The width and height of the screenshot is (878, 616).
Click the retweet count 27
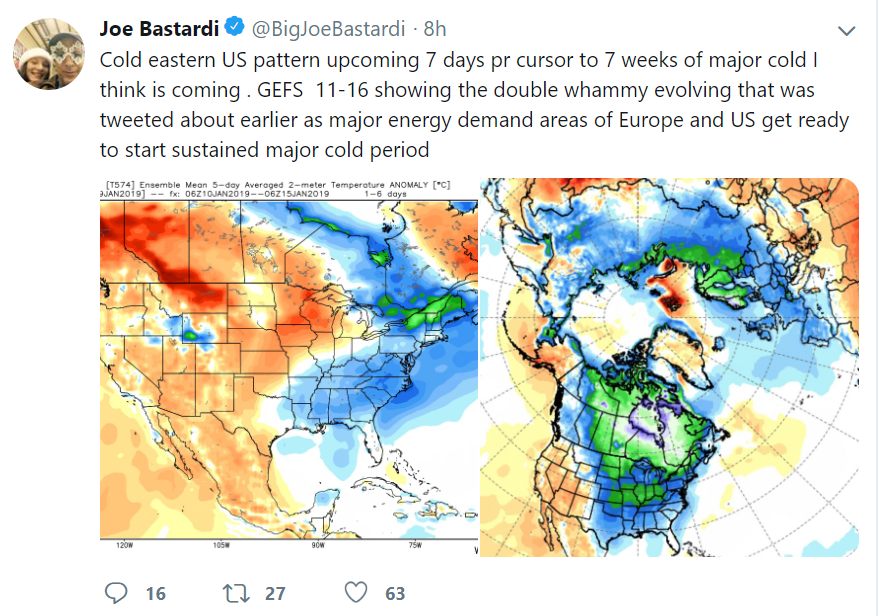pos(275,594)
